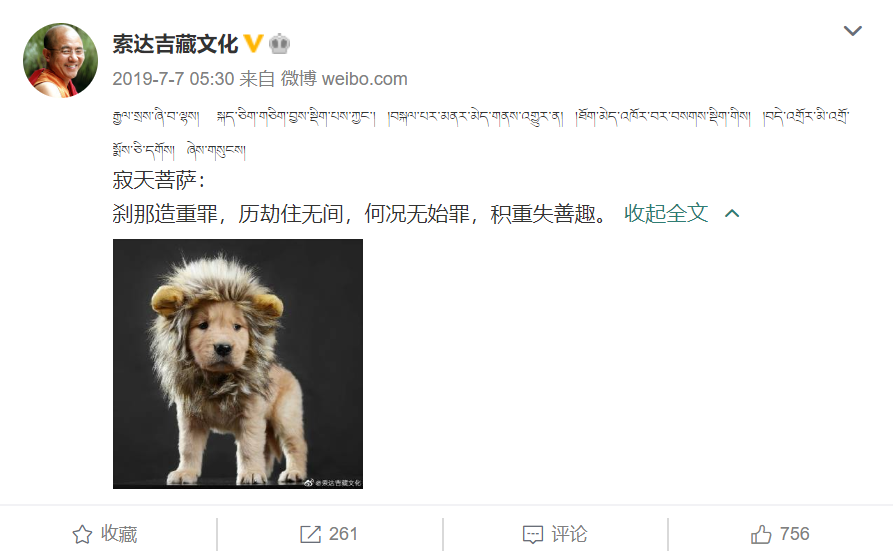Screen dimensions: 893x555
Task: Click the watermark on the puppy photo
Action: tap(333, 483)
